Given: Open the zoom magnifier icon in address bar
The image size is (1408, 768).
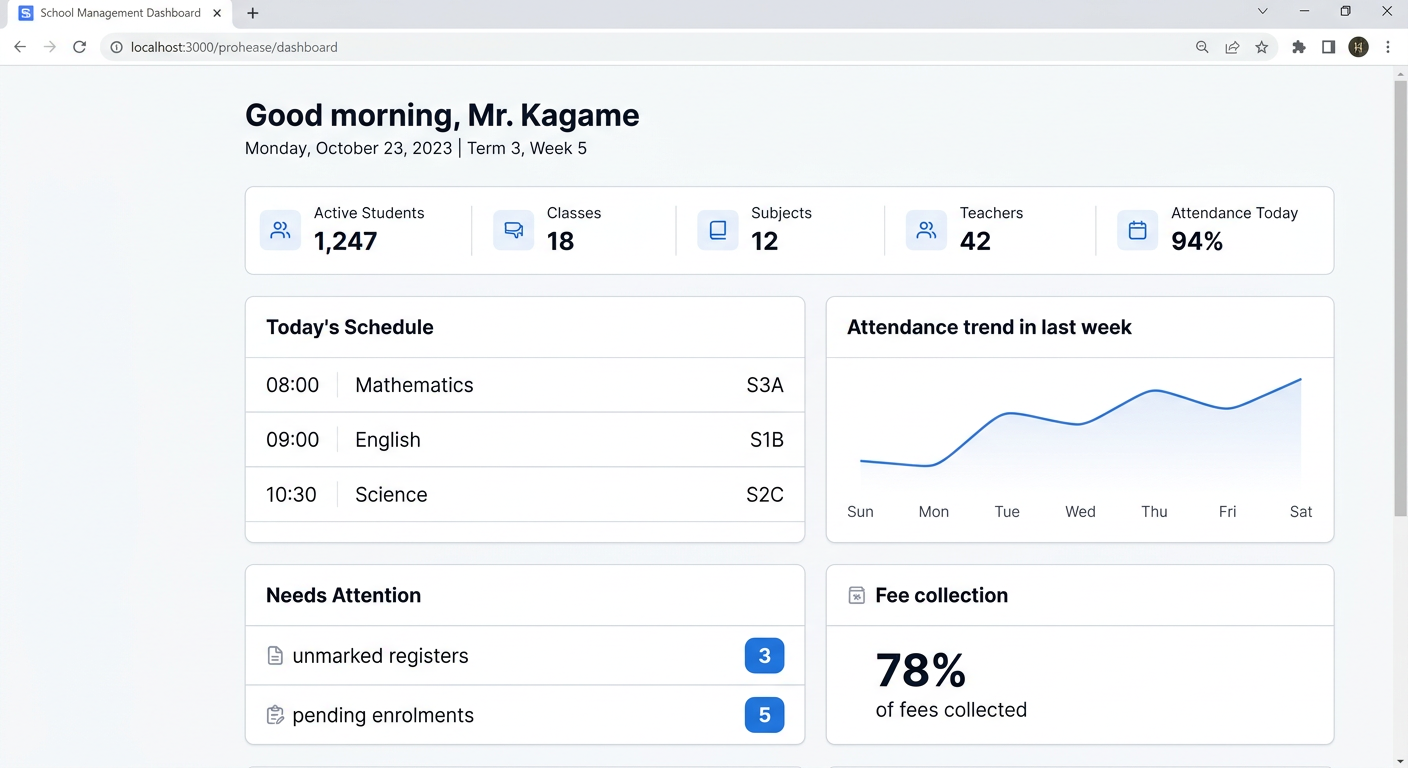Looking at the screenshot, I should 1202,47.
